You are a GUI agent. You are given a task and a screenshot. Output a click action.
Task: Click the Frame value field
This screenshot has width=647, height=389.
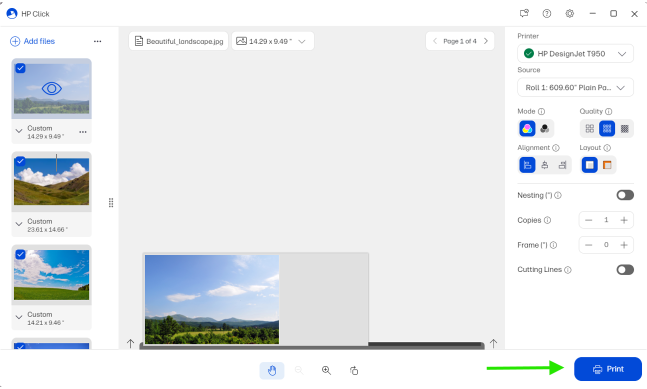[x=606, y=245]
